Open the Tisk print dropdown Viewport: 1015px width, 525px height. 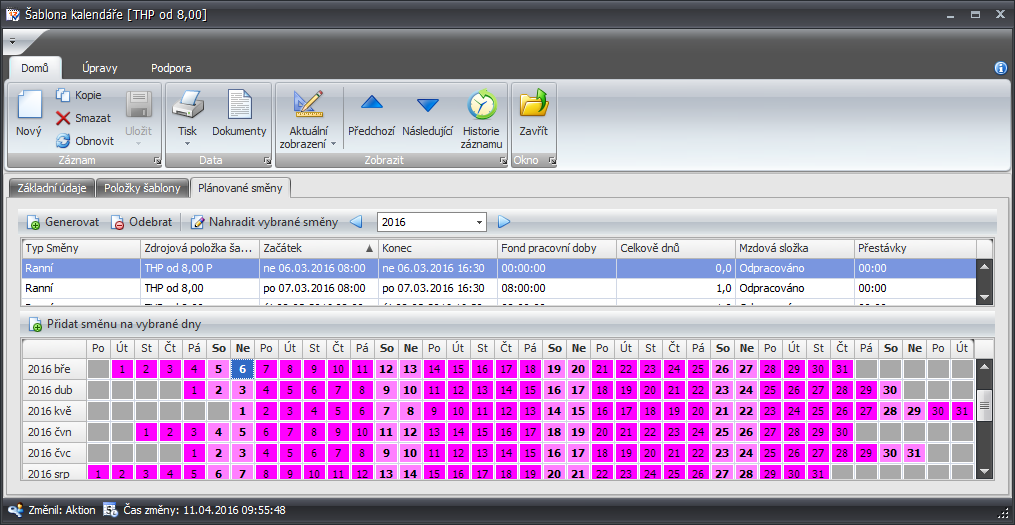[x=187, y=143]
